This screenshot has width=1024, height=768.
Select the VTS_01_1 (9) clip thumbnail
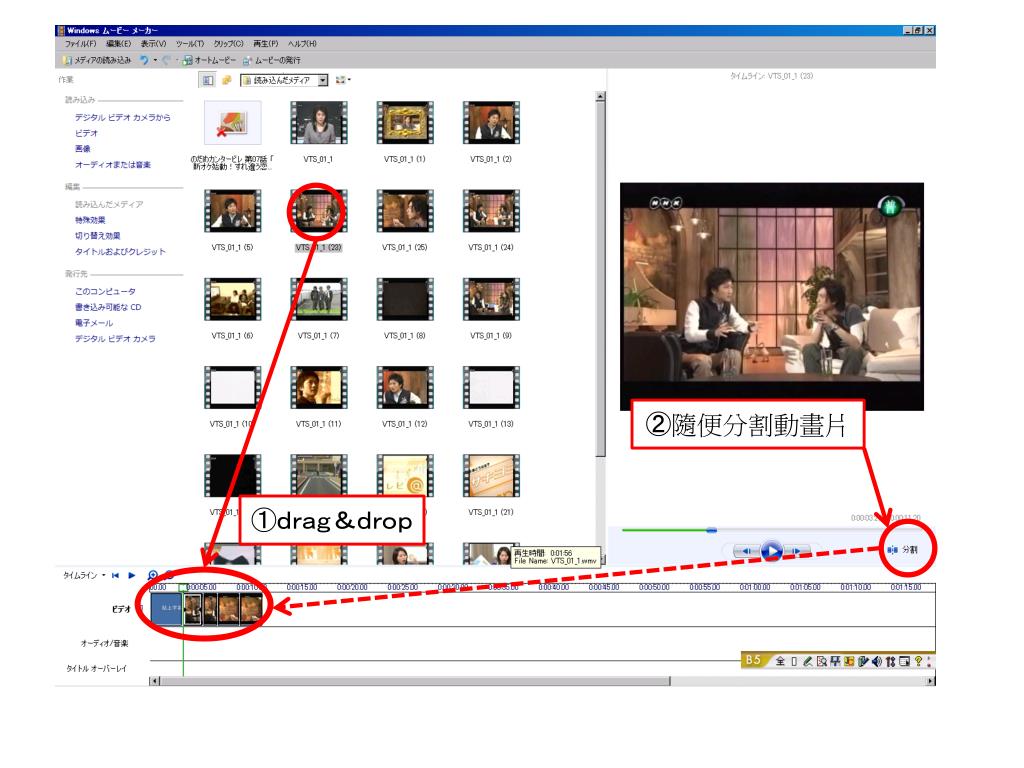491,299
